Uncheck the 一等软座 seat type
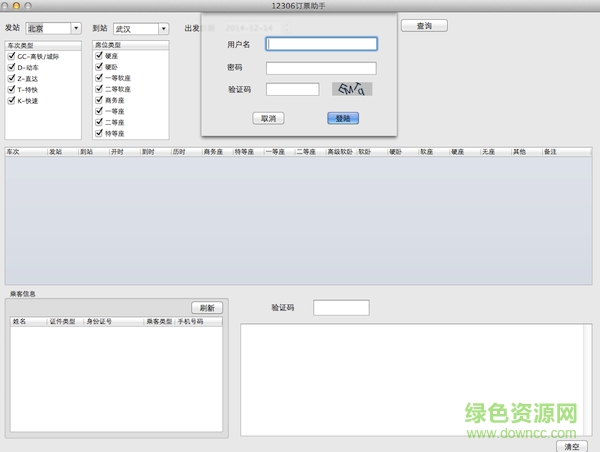The width and height of the screenshot is (600, 452). click(99, 78)
